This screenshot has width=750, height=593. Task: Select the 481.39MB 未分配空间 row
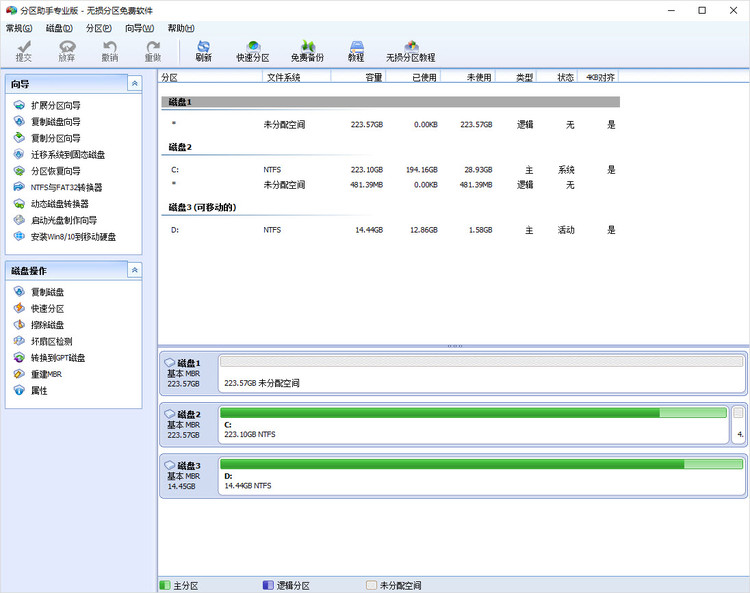pos(390,185)
